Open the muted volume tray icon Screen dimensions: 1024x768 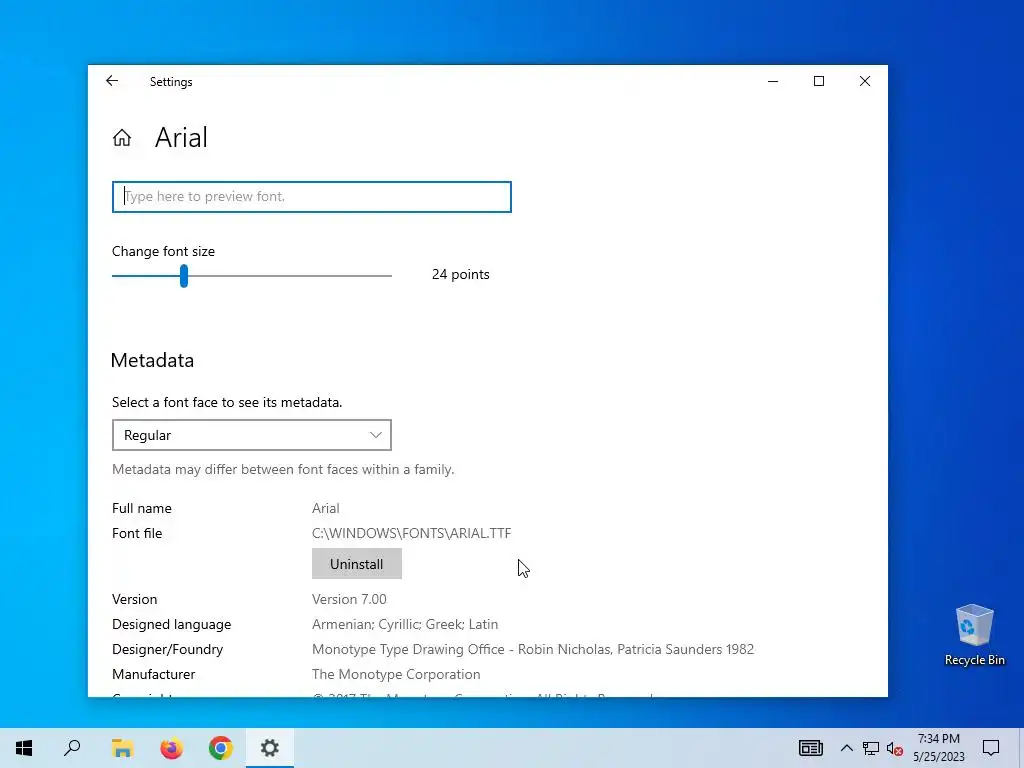tap(895, 748)
